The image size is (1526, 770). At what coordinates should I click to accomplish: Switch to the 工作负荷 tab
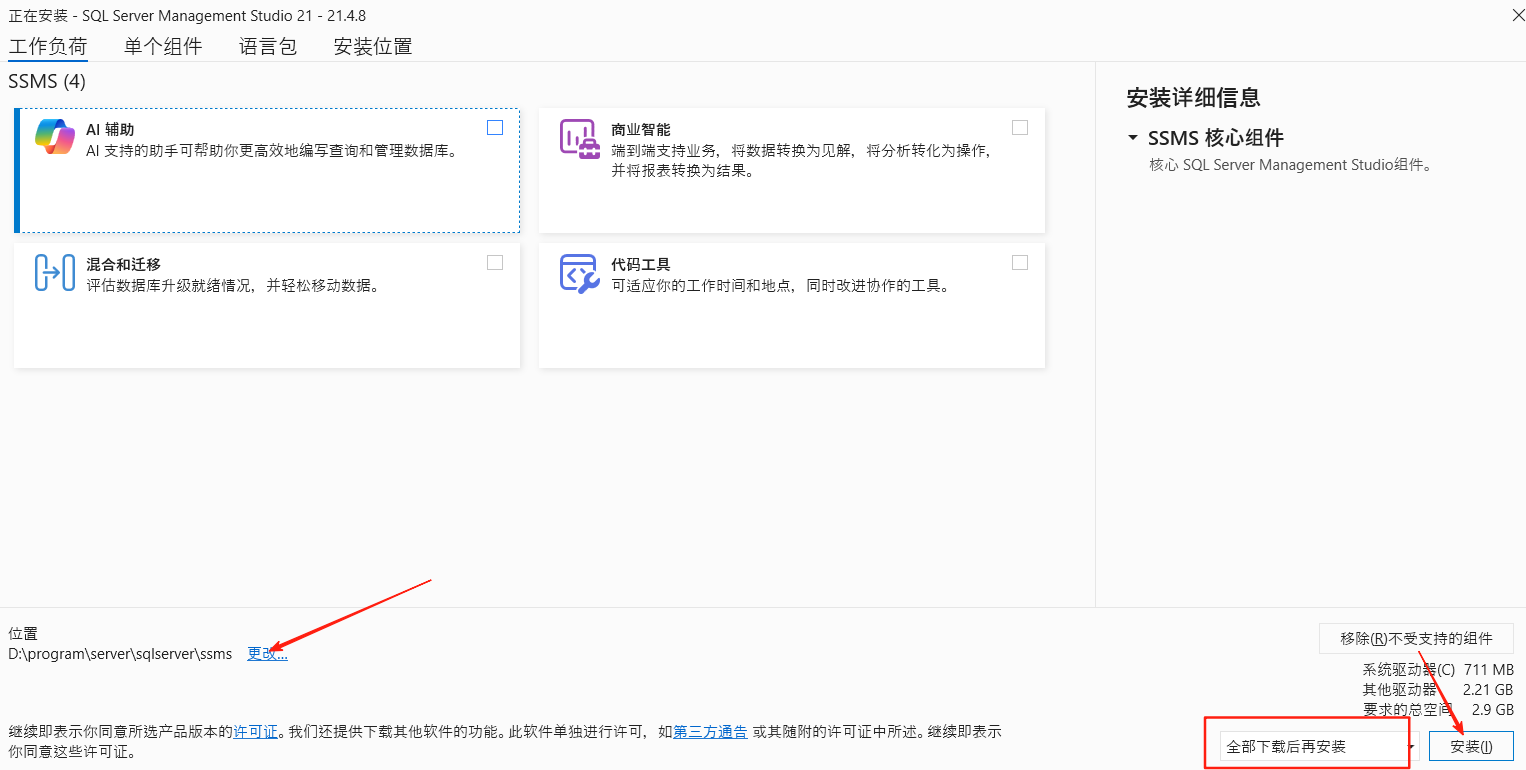point(48,46)
